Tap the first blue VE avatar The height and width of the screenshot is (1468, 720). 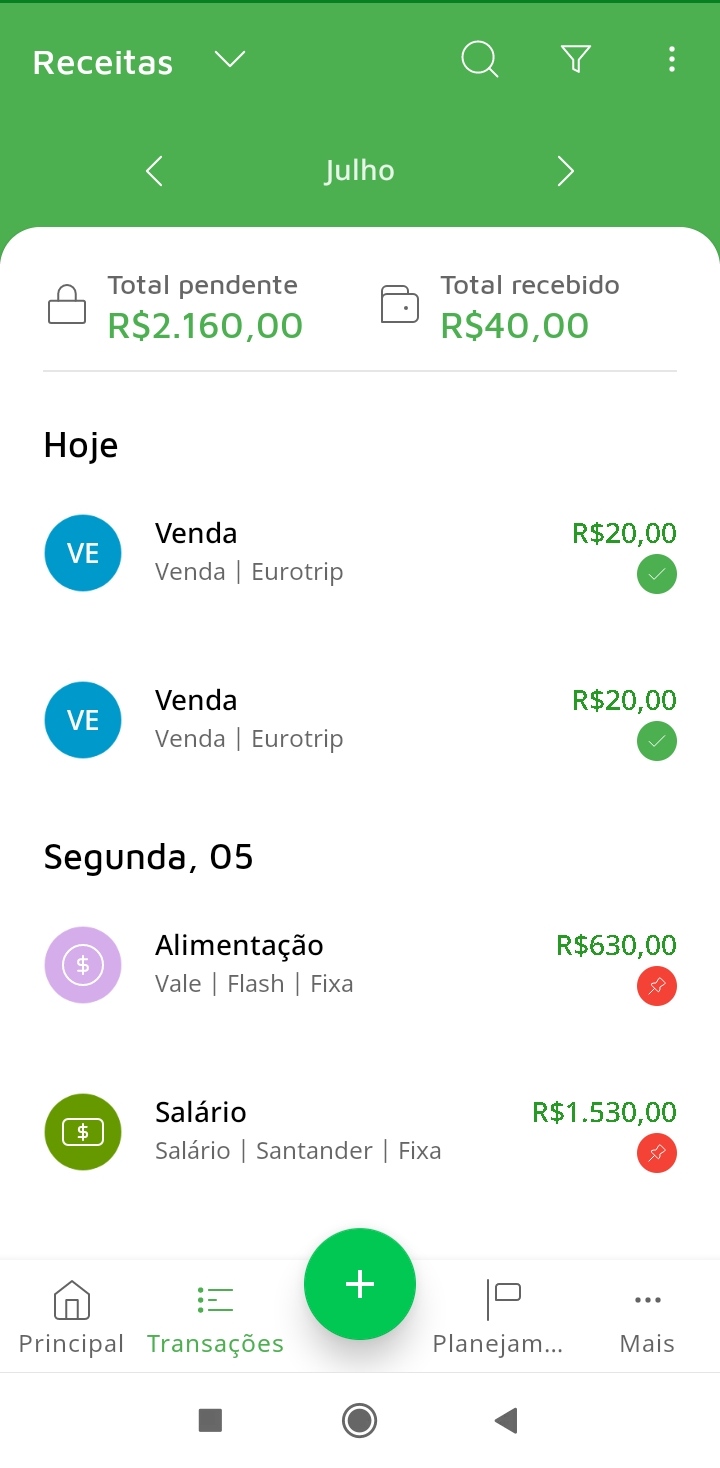pyautogui.click(x=83, y=553)
